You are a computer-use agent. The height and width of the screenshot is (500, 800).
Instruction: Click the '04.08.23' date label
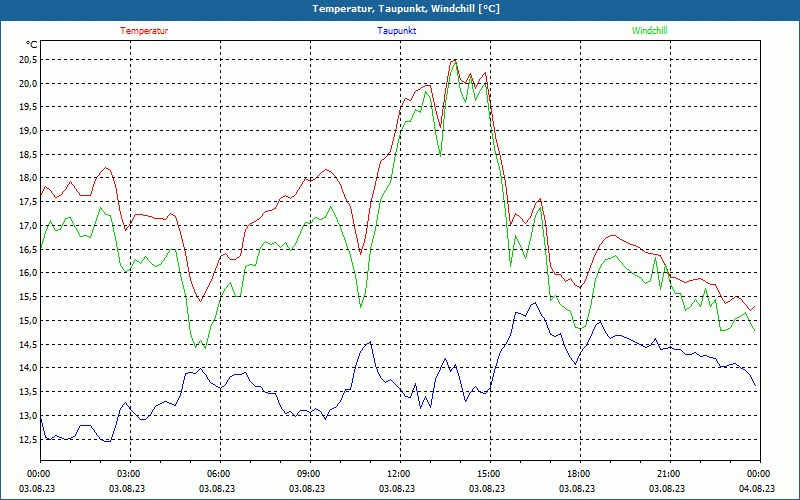point(757,488)
